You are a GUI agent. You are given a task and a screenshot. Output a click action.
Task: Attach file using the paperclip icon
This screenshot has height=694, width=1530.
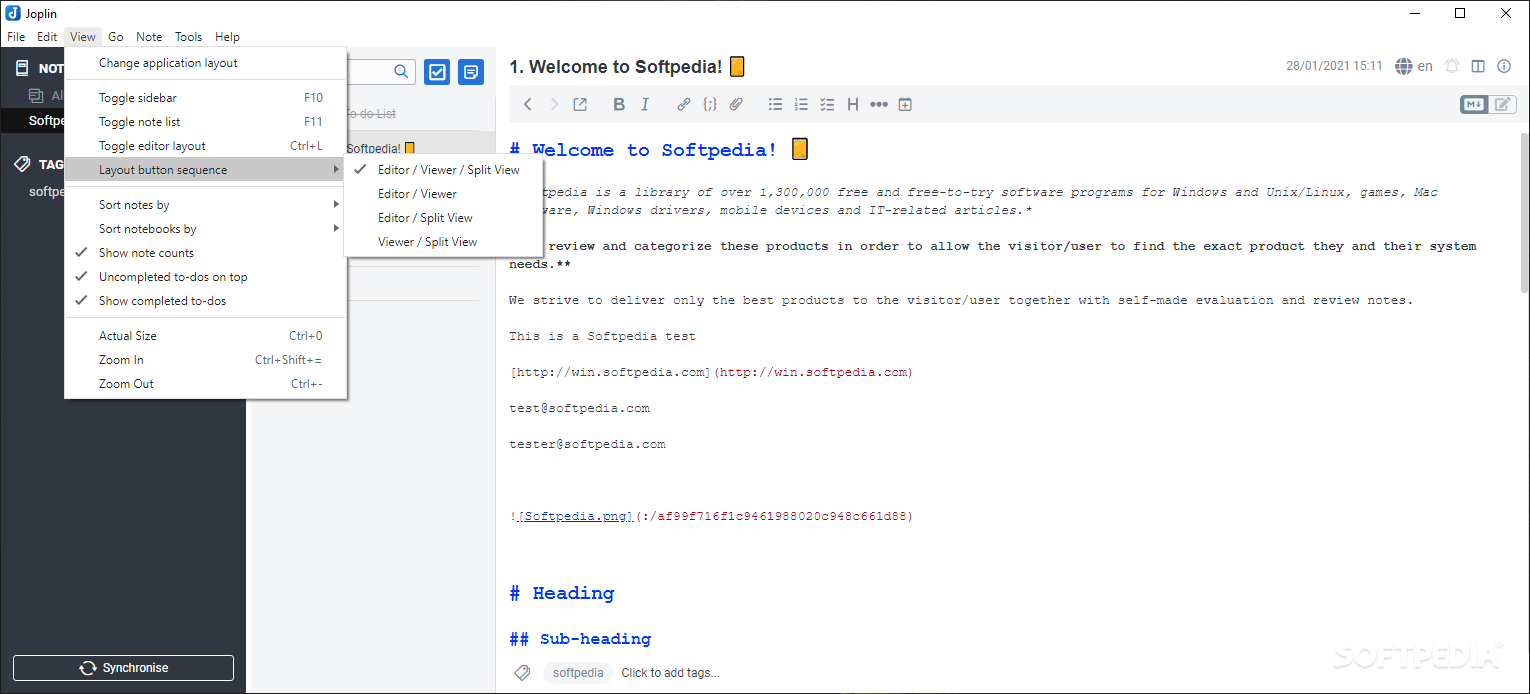click(x=736, y=104)
